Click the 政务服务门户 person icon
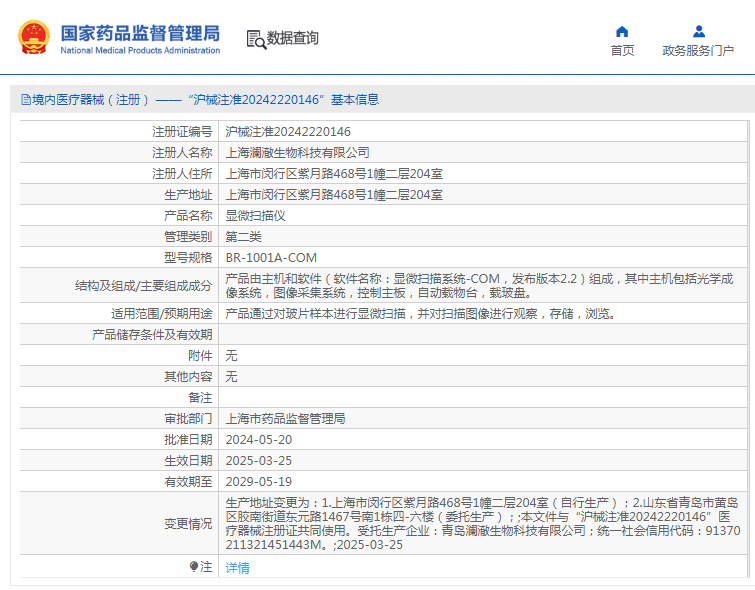755x590 pixels. point(699,32)
